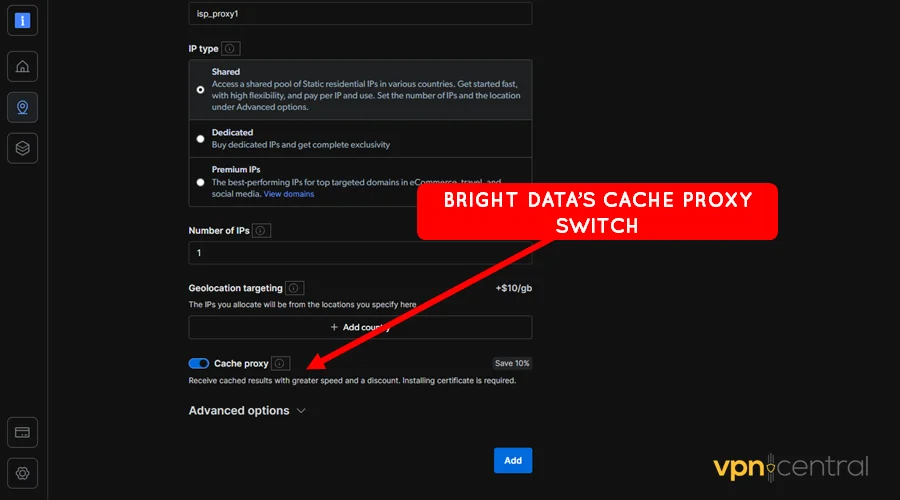Toggle the Cache proxy switch

[199, 363]
